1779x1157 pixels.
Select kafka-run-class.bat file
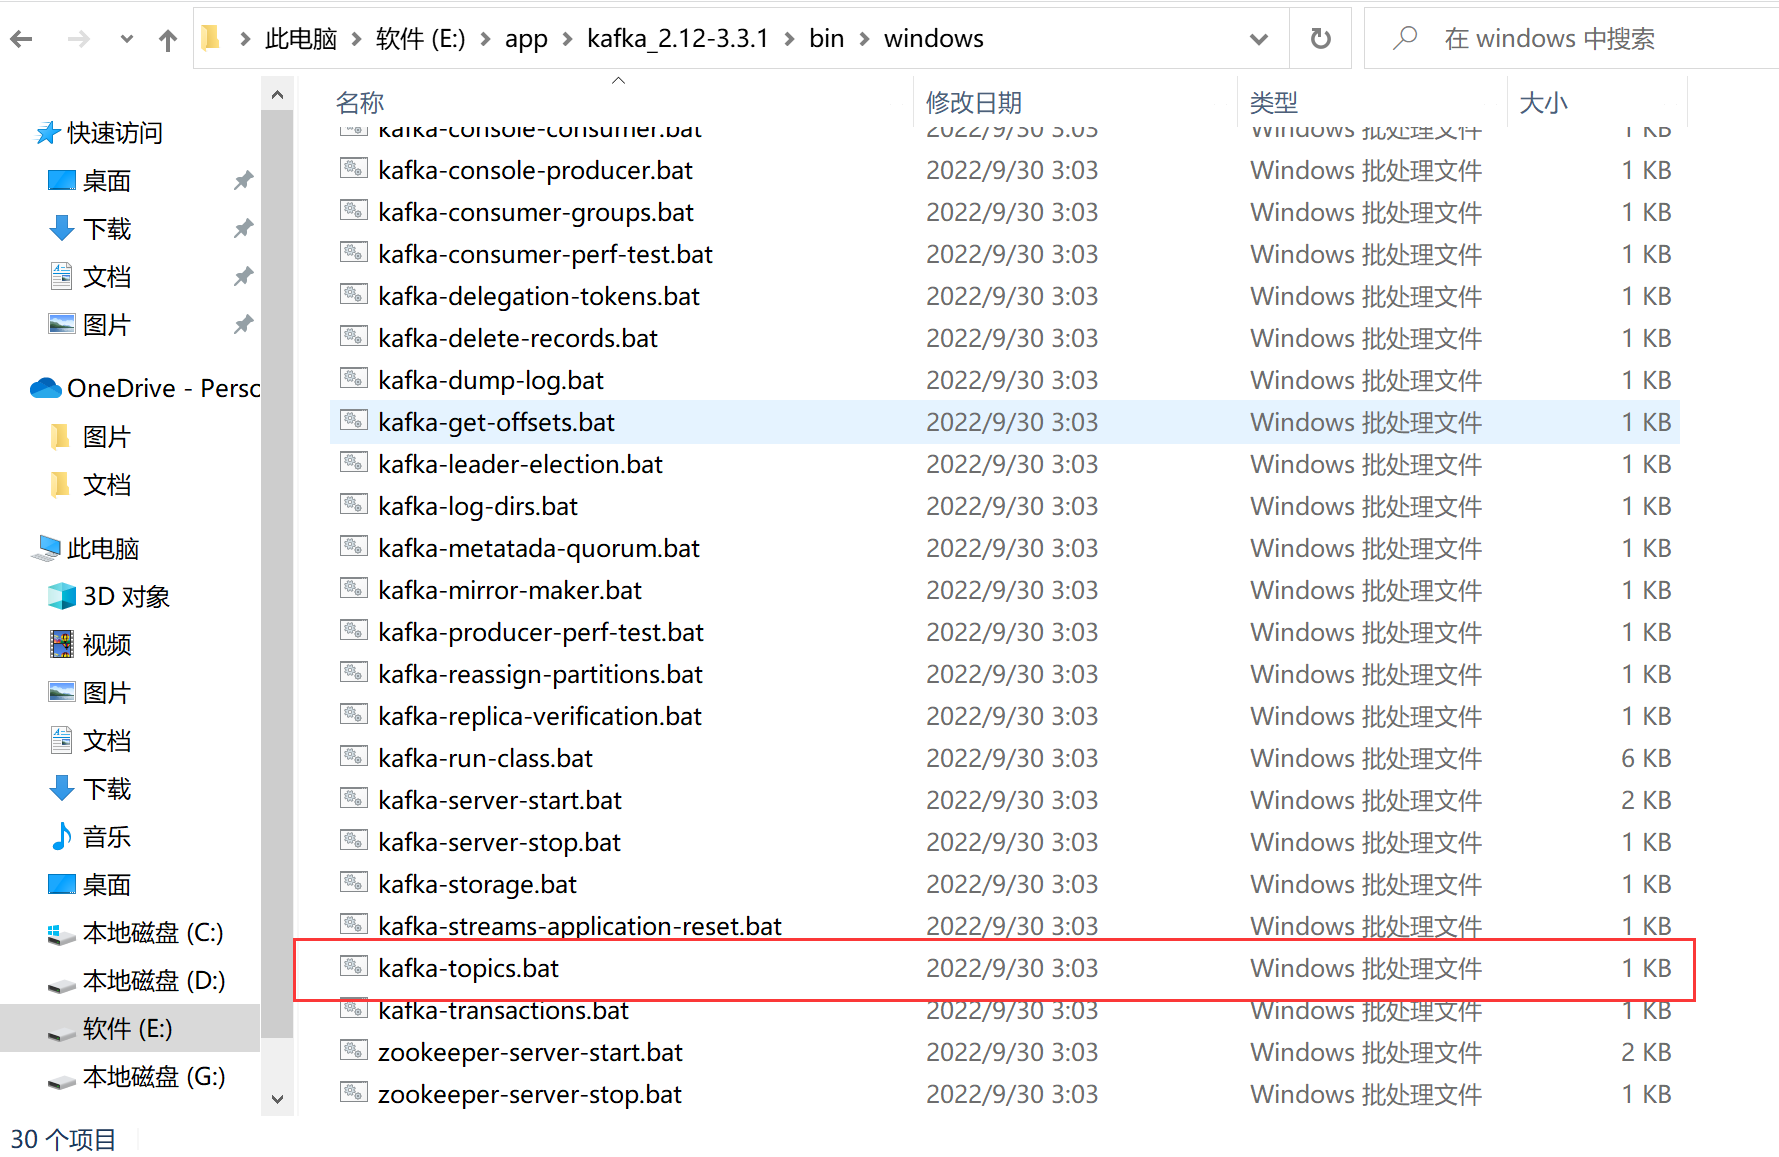[x=1004, y=759]
